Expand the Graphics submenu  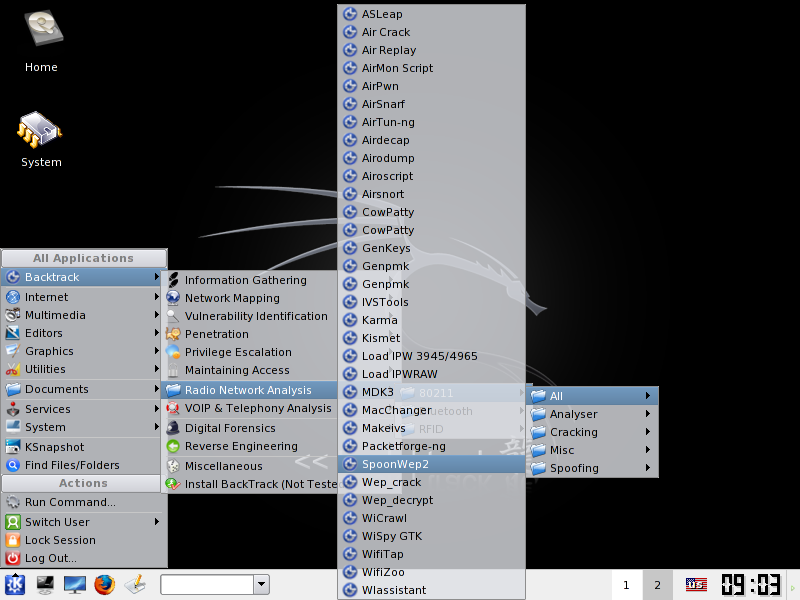[82, 351]
